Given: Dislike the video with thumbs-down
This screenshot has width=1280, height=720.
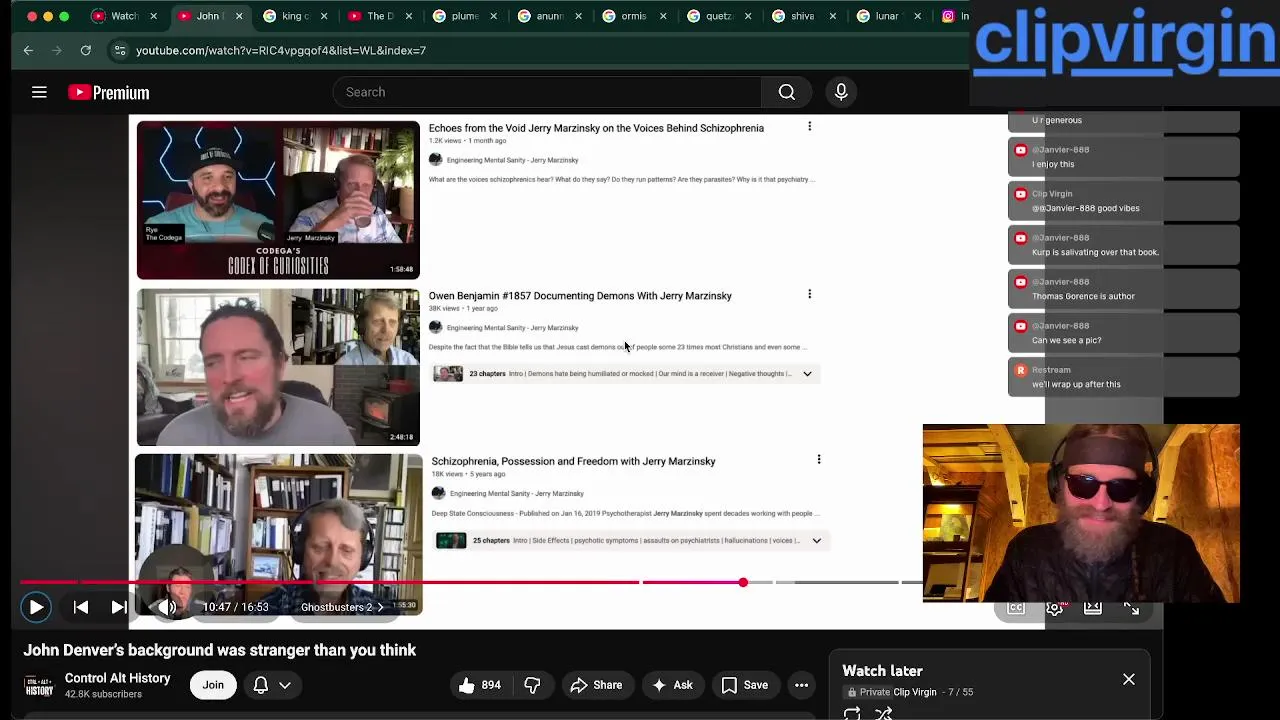Looking at the screenshot, I should 532,685.
